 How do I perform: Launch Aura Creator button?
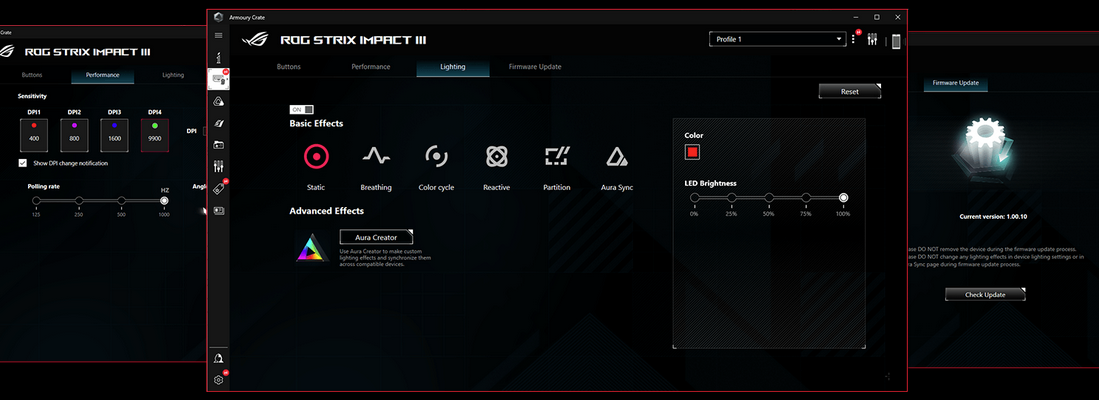pyautogui.click(x=369, y=237)
